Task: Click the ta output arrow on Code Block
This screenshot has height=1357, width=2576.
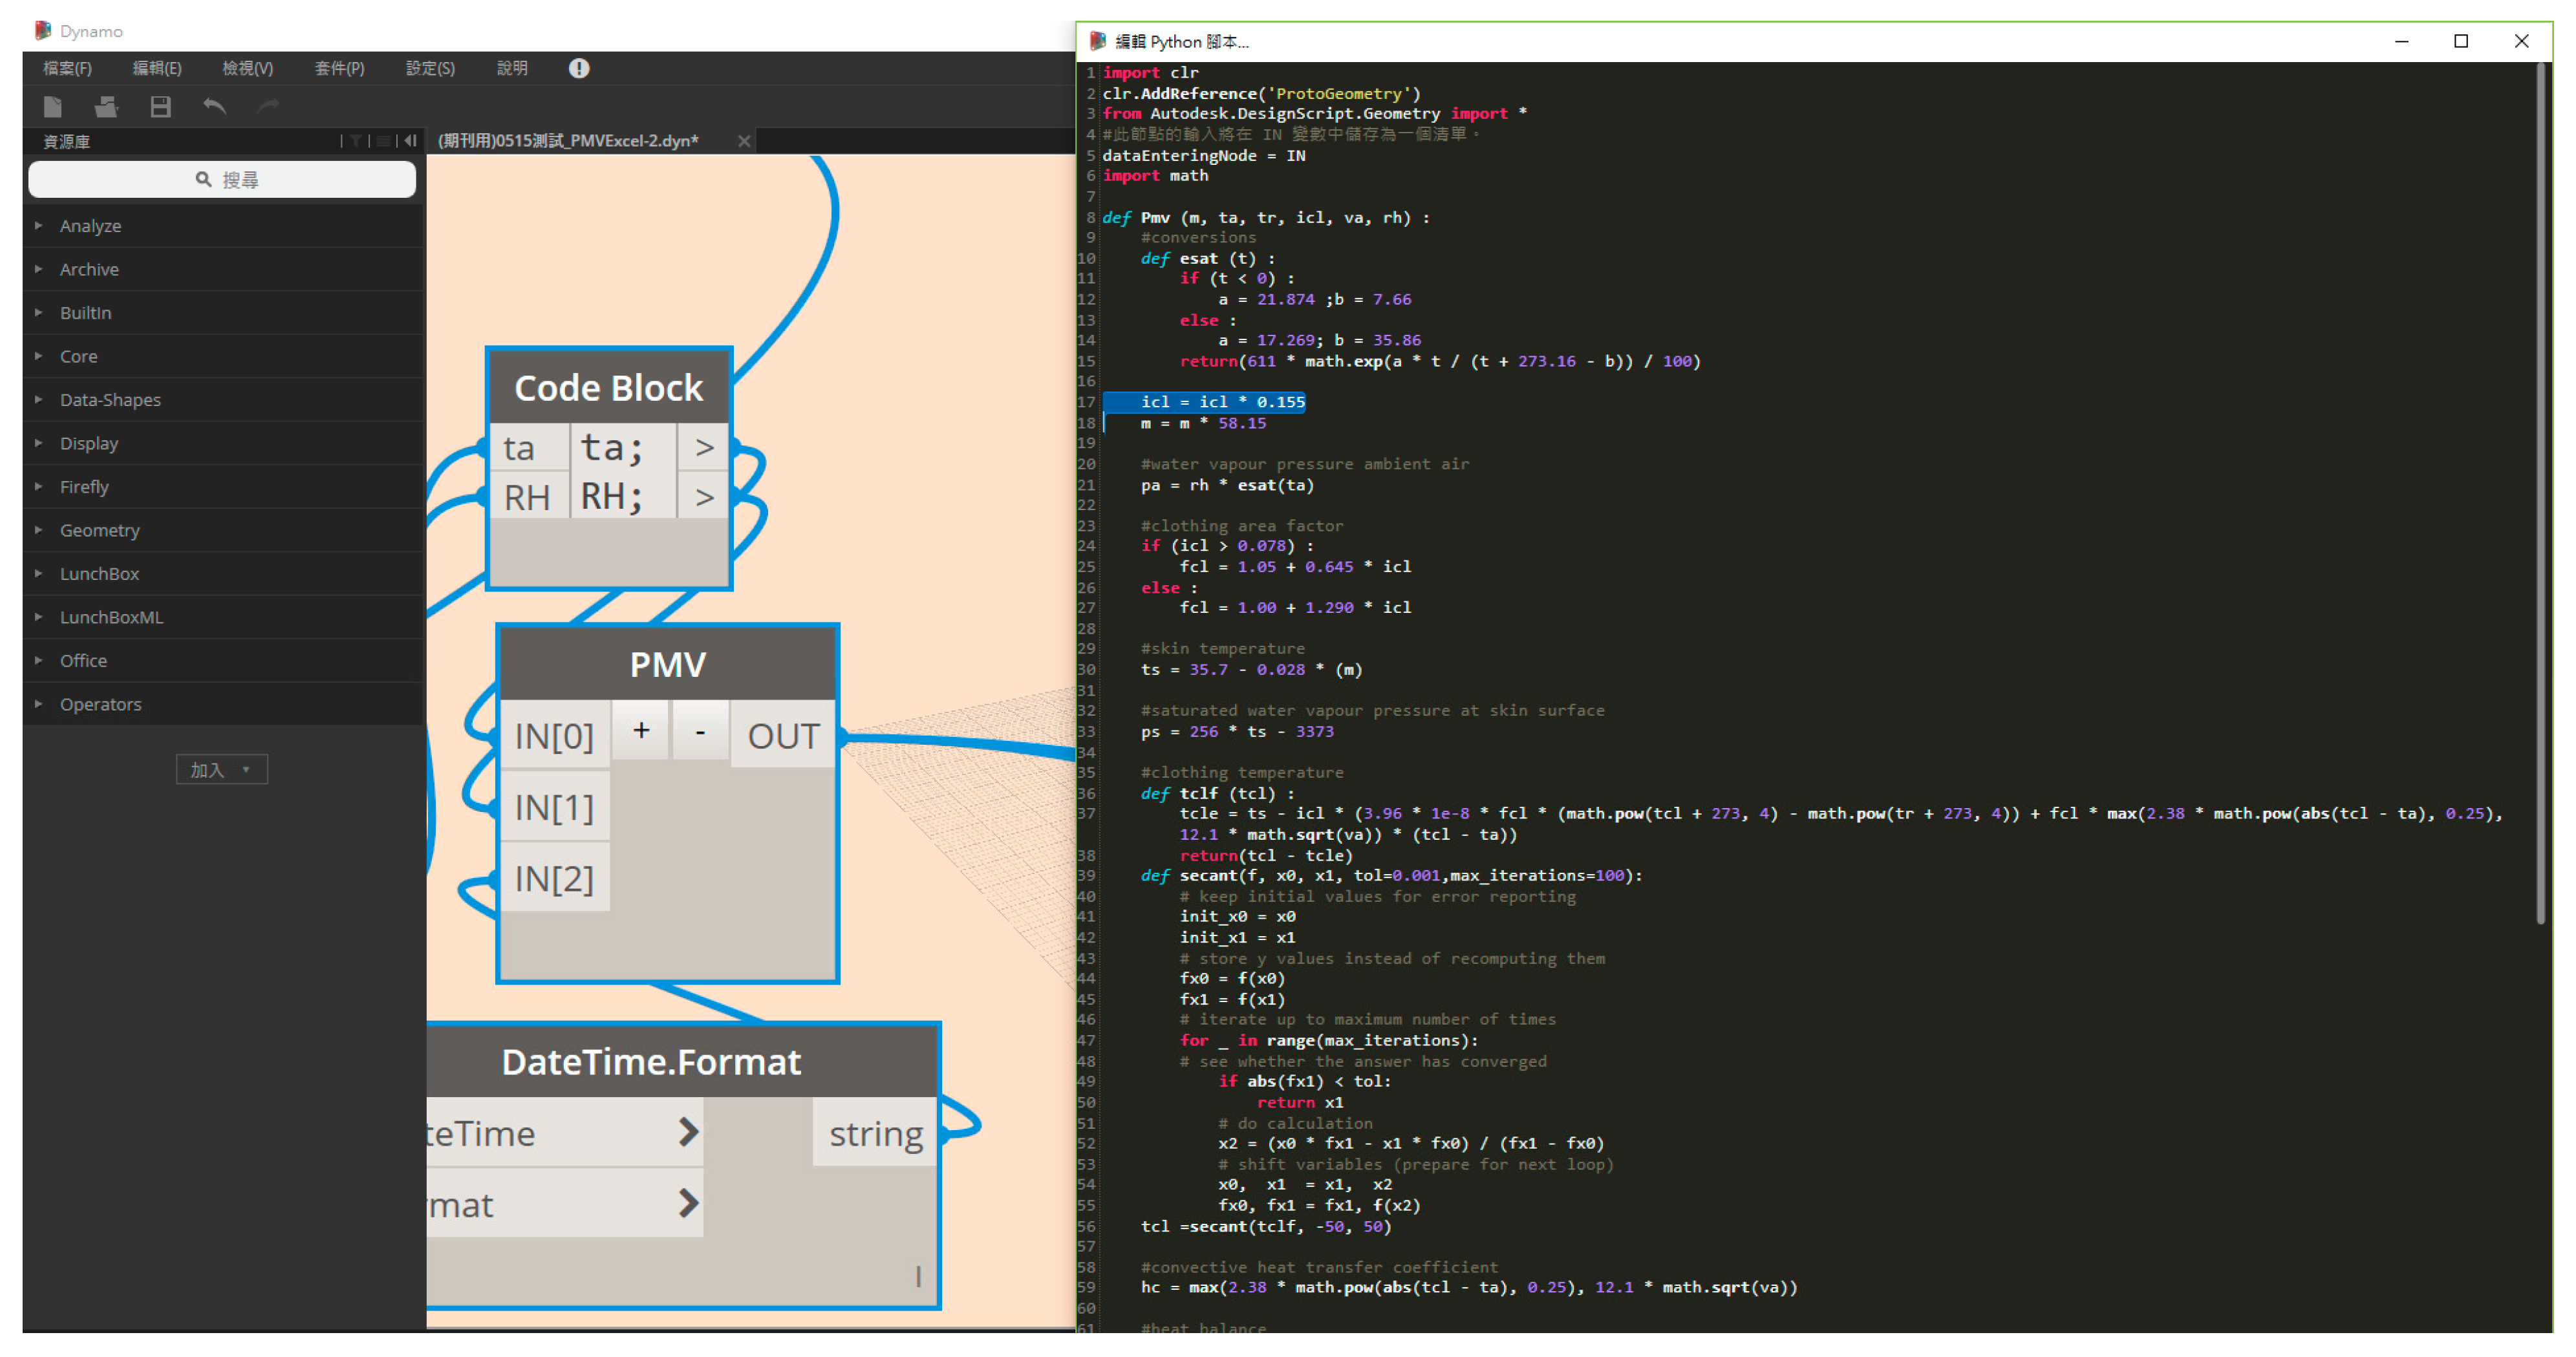Action: click(x=704, y=448)
